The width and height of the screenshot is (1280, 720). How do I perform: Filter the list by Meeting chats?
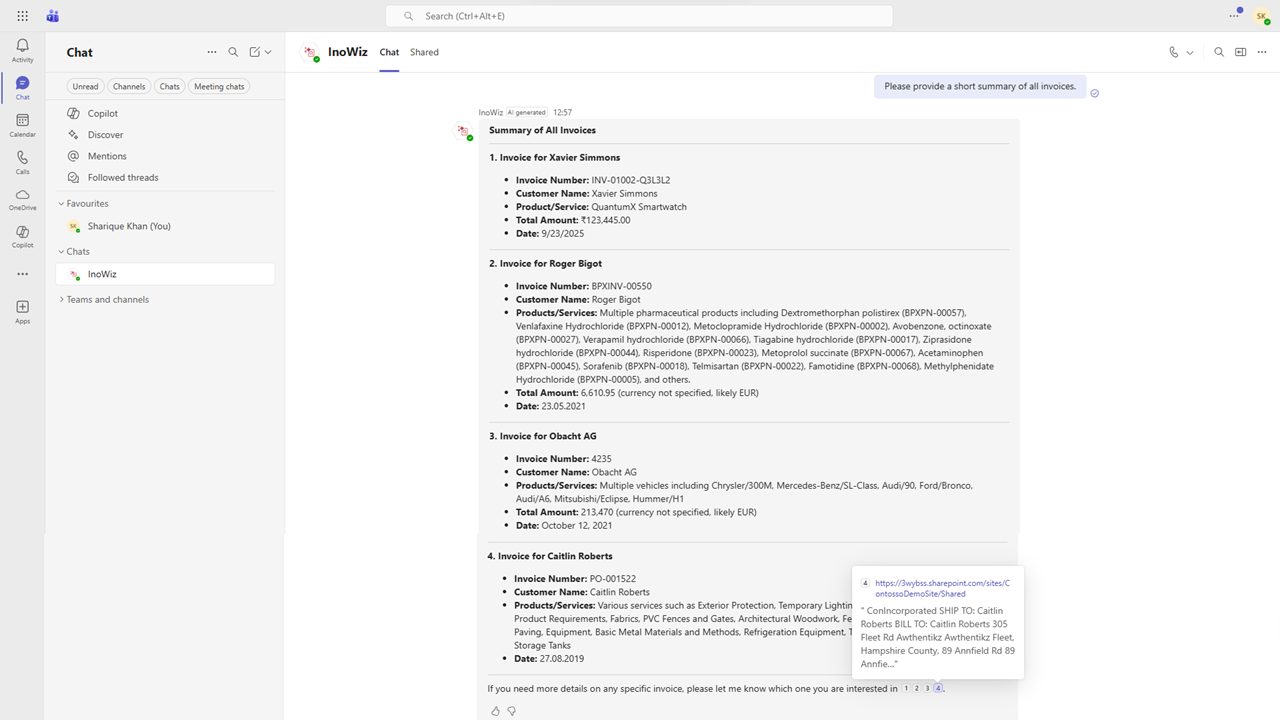[x=218, y=86]
